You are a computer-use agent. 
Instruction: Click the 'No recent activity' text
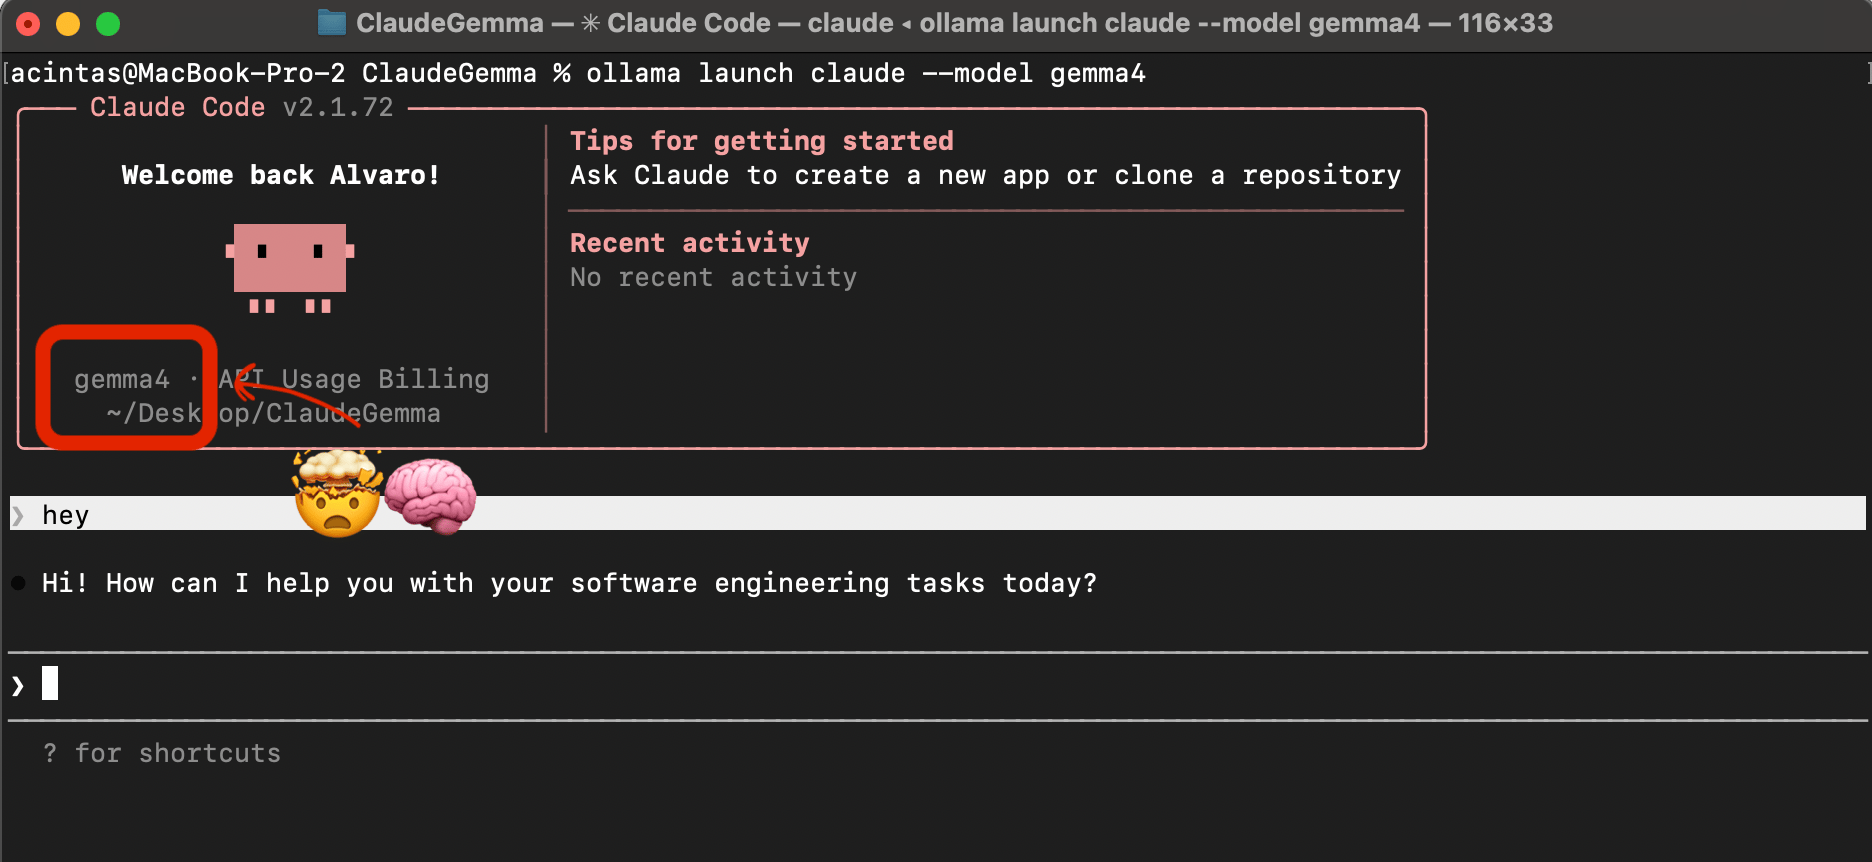pyautogui.click(x=714, y=277)
